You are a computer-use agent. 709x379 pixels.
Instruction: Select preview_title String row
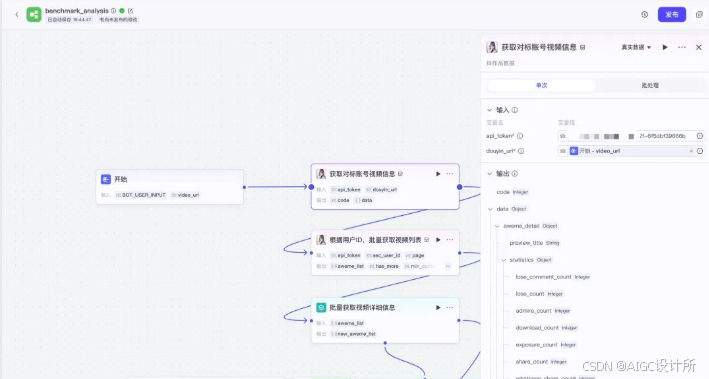coord(534,243)
